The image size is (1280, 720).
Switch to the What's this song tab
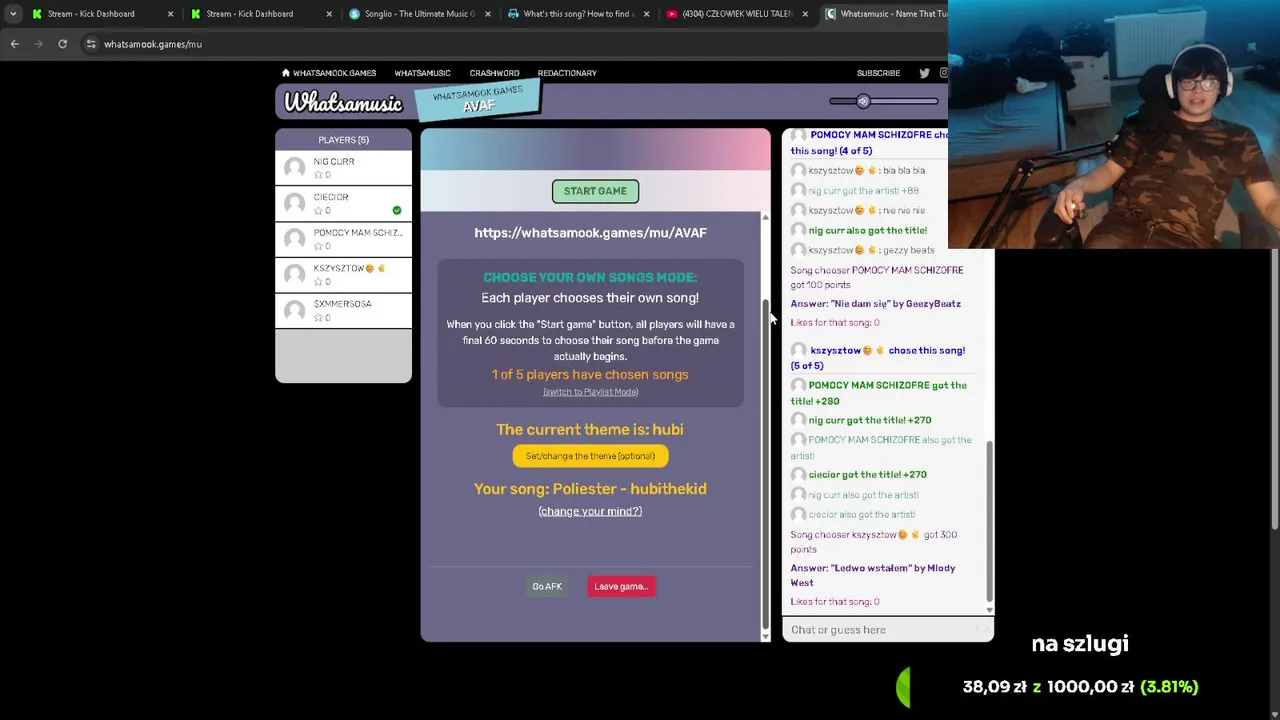[x=578, y=14]
